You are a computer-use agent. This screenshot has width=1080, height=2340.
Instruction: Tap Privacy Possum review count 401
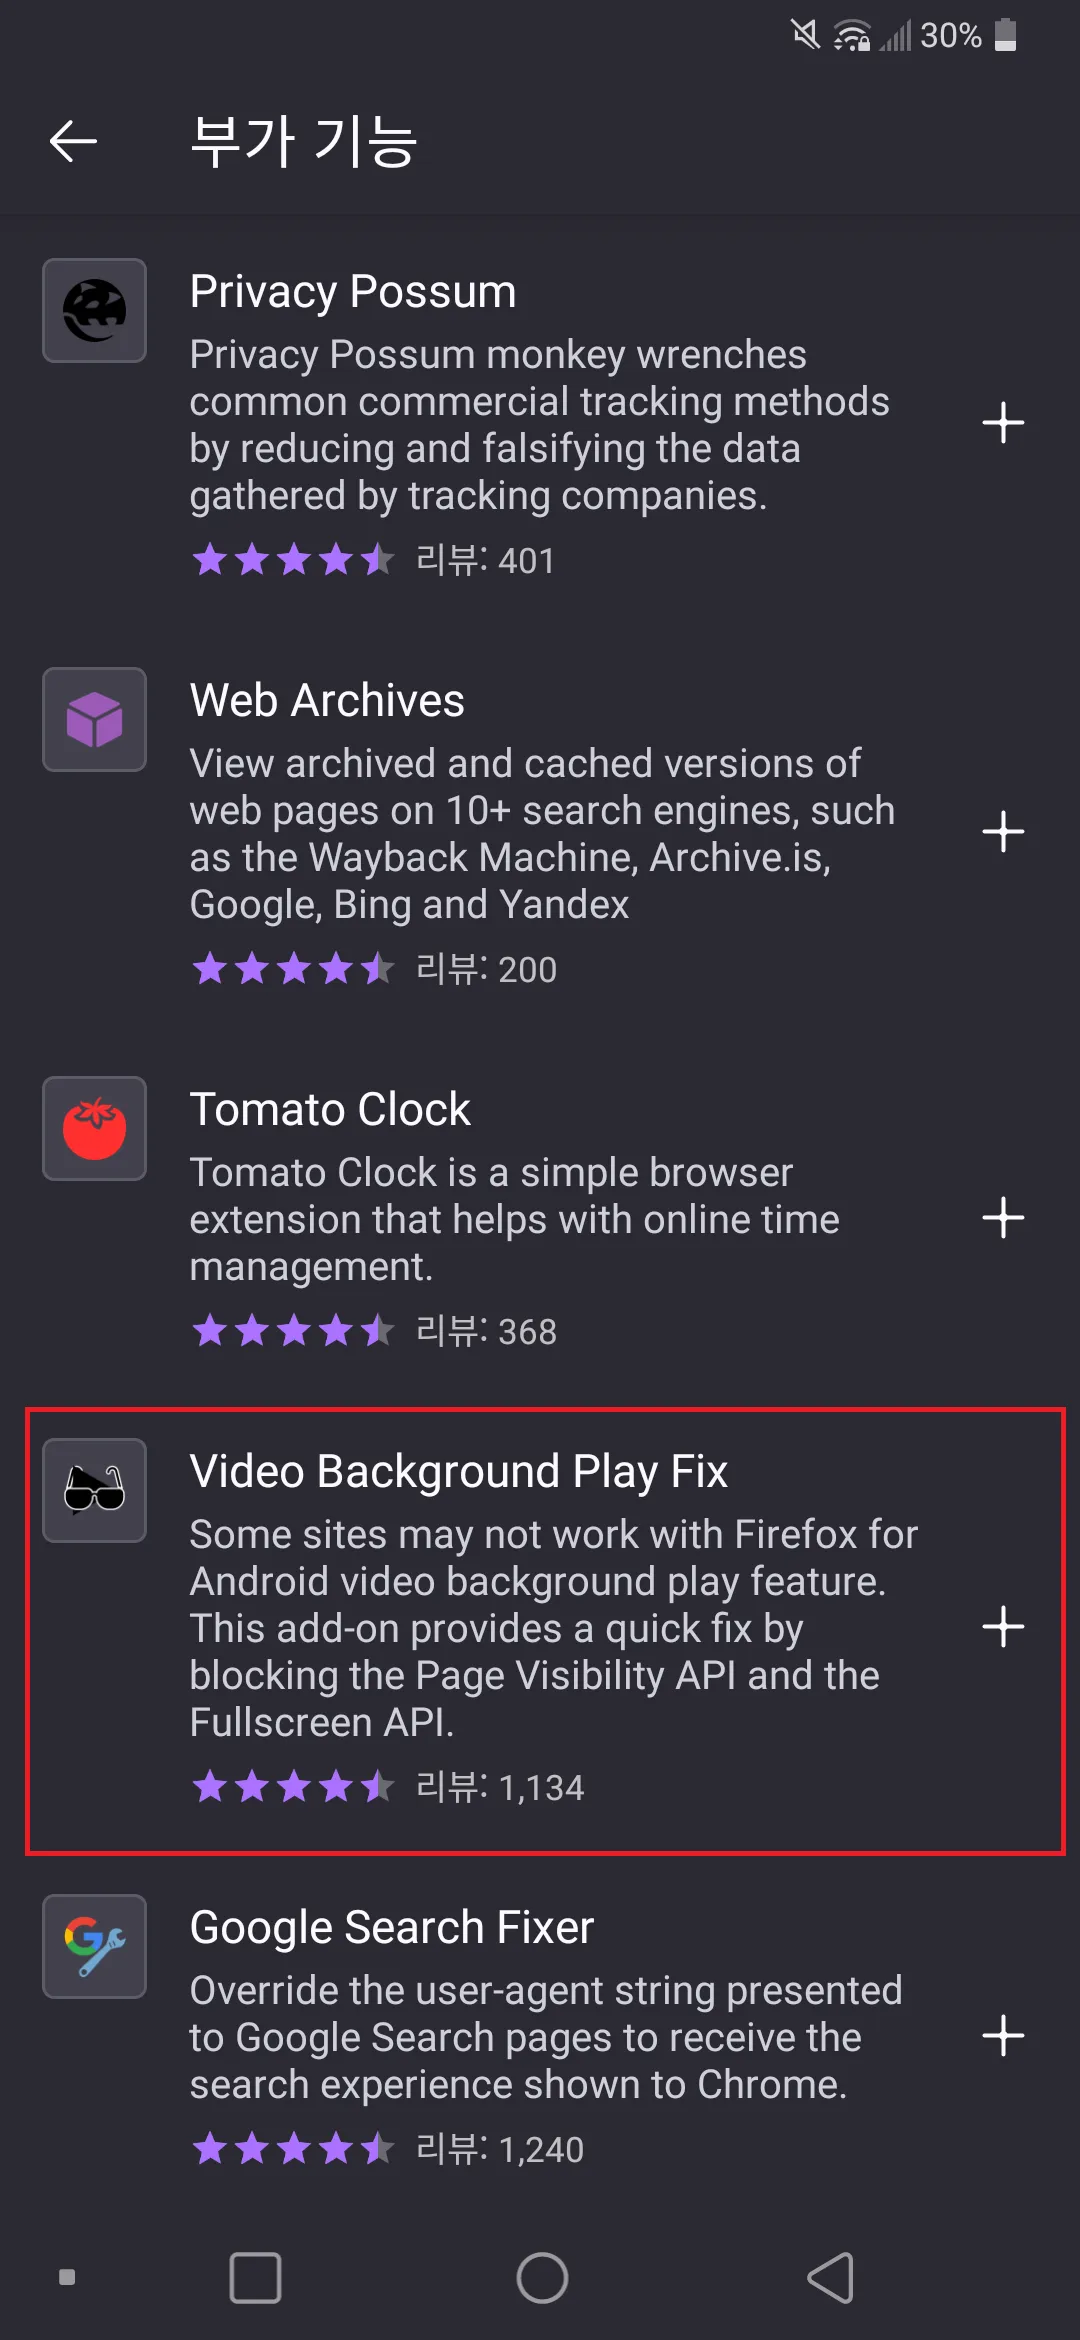(486, 561)
